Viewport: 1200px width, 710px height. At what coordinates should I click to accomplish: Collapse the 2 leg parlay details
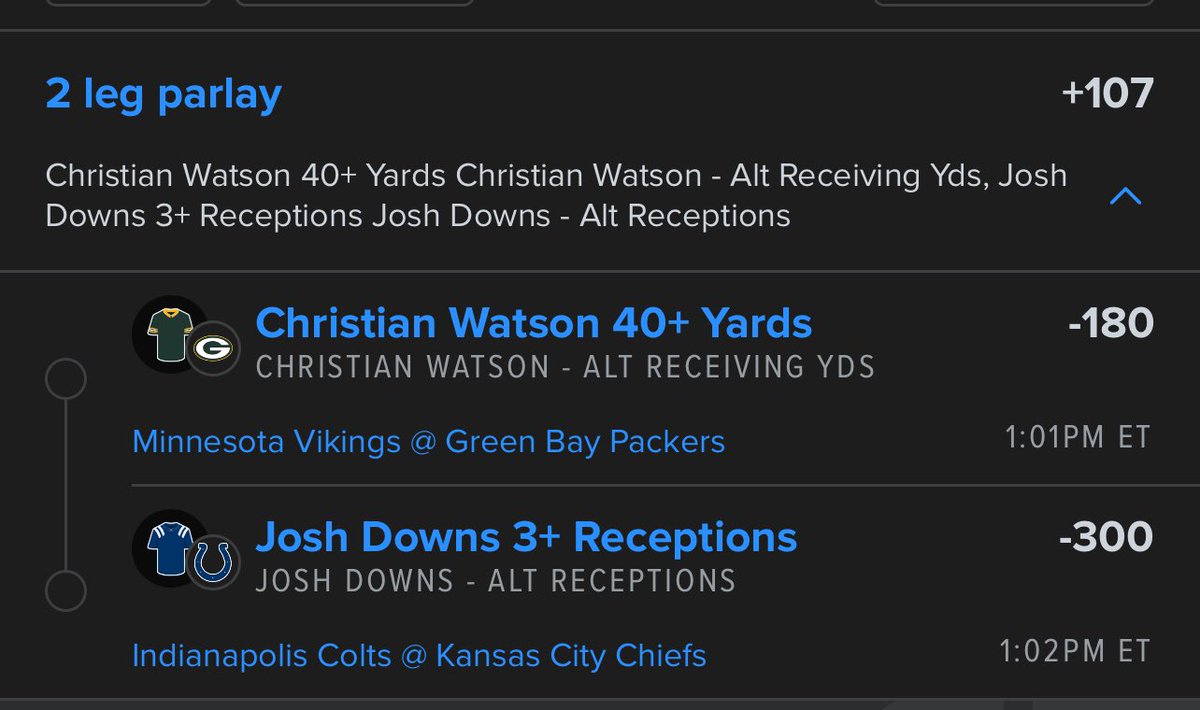click(1125, 196)
